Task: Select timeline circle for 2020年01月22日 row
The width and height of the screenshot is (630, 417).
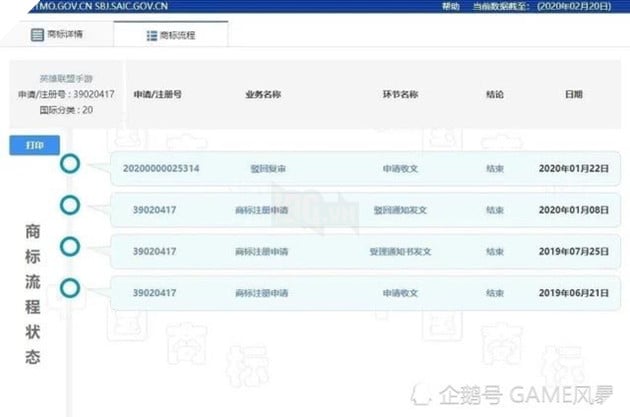Action: [70, 164]
